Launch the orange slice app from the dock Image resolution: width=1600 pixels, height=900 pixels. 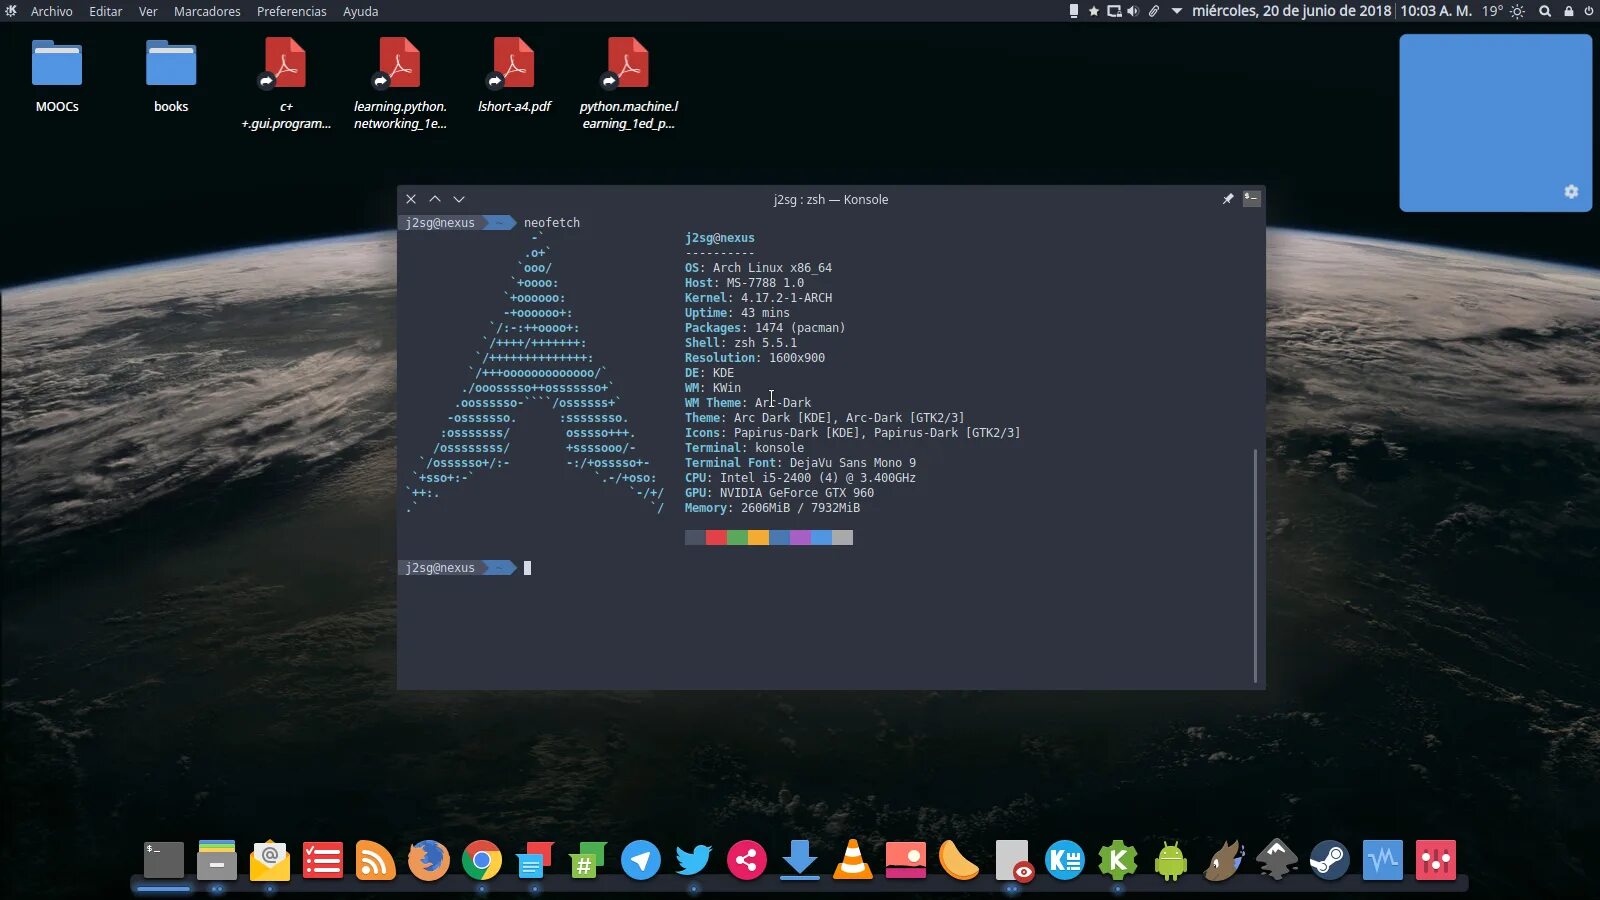click(x=959, y=860)
